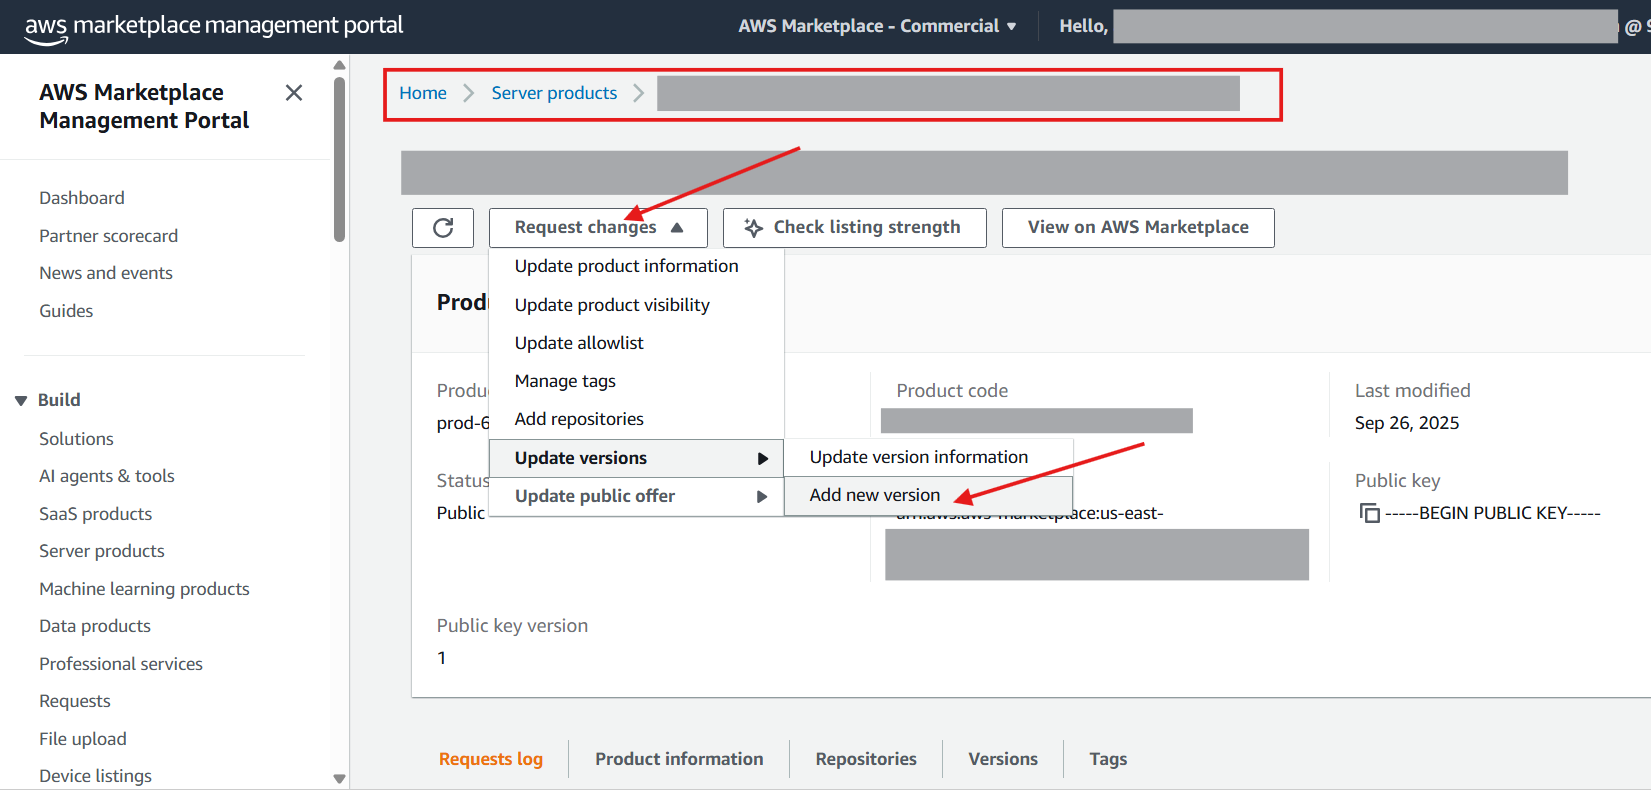The height and width of the screenshot is (790, 1651).
Task: Click the Public key version value 1
Action: [442, 658]
